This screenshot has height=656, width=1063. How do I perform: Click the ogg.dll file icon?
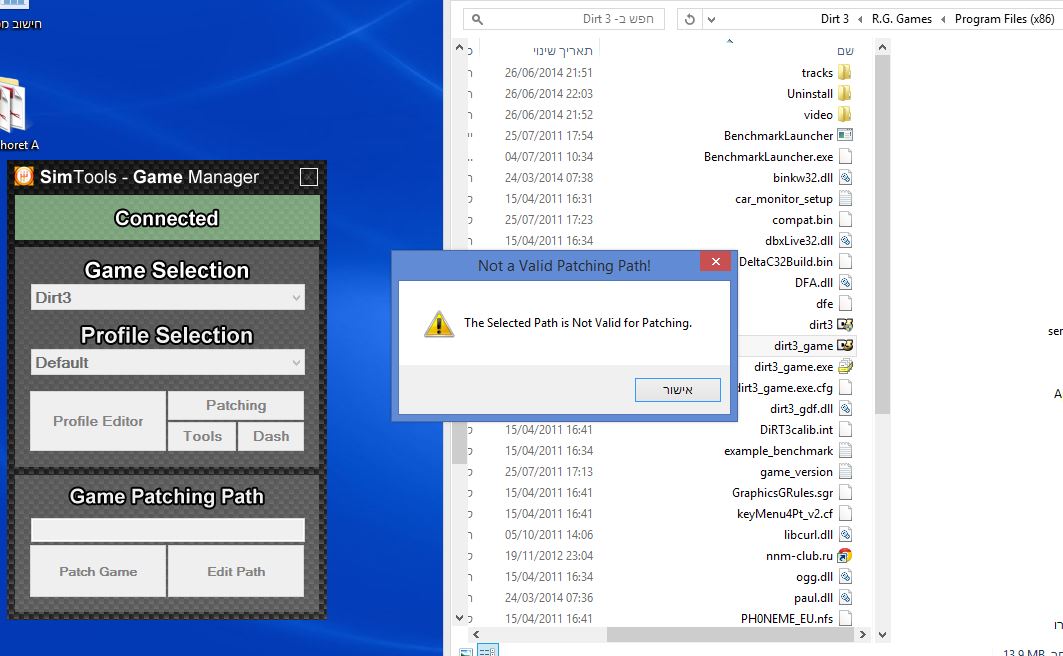(845, 576)
